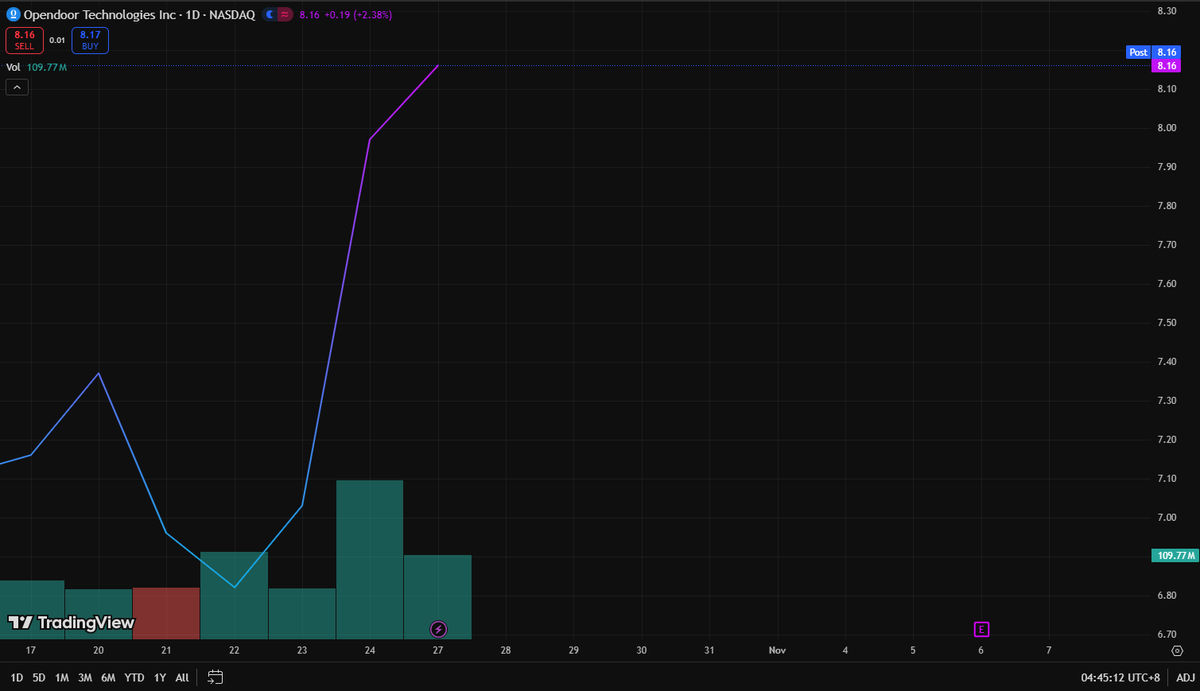Click the lightning bolt marker on the chart
Screen dimensions: 1200x691
pyautogui.click(x=437, y=629)
